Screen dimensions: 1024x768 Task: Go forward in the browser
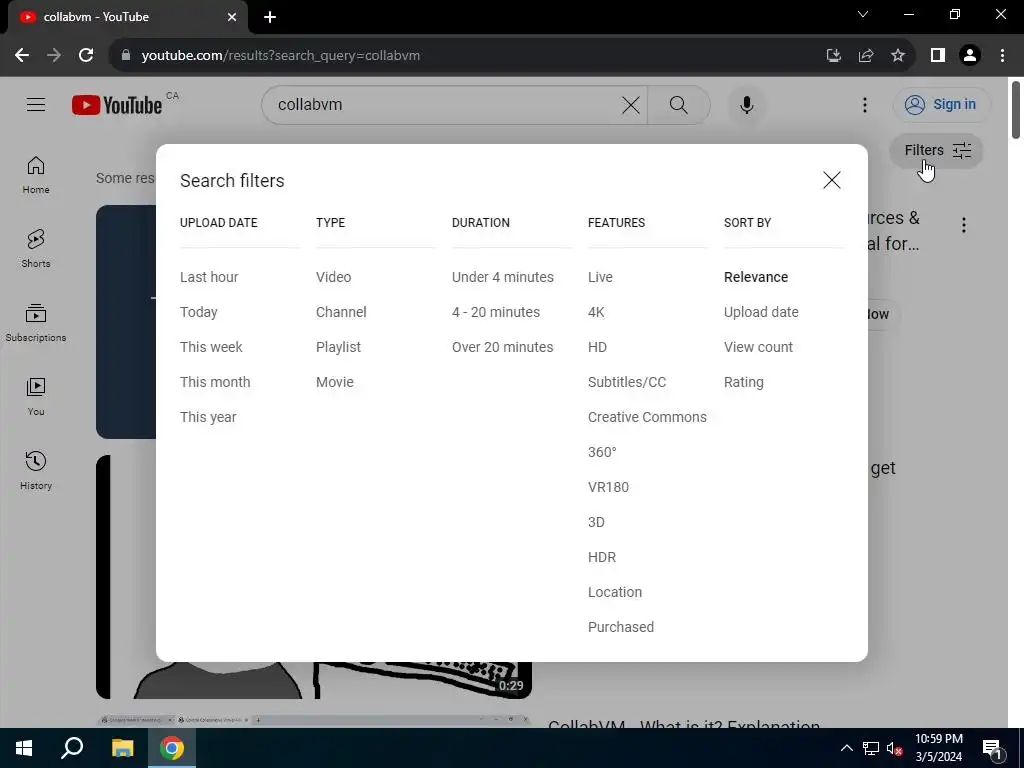[x=54, y=56]
